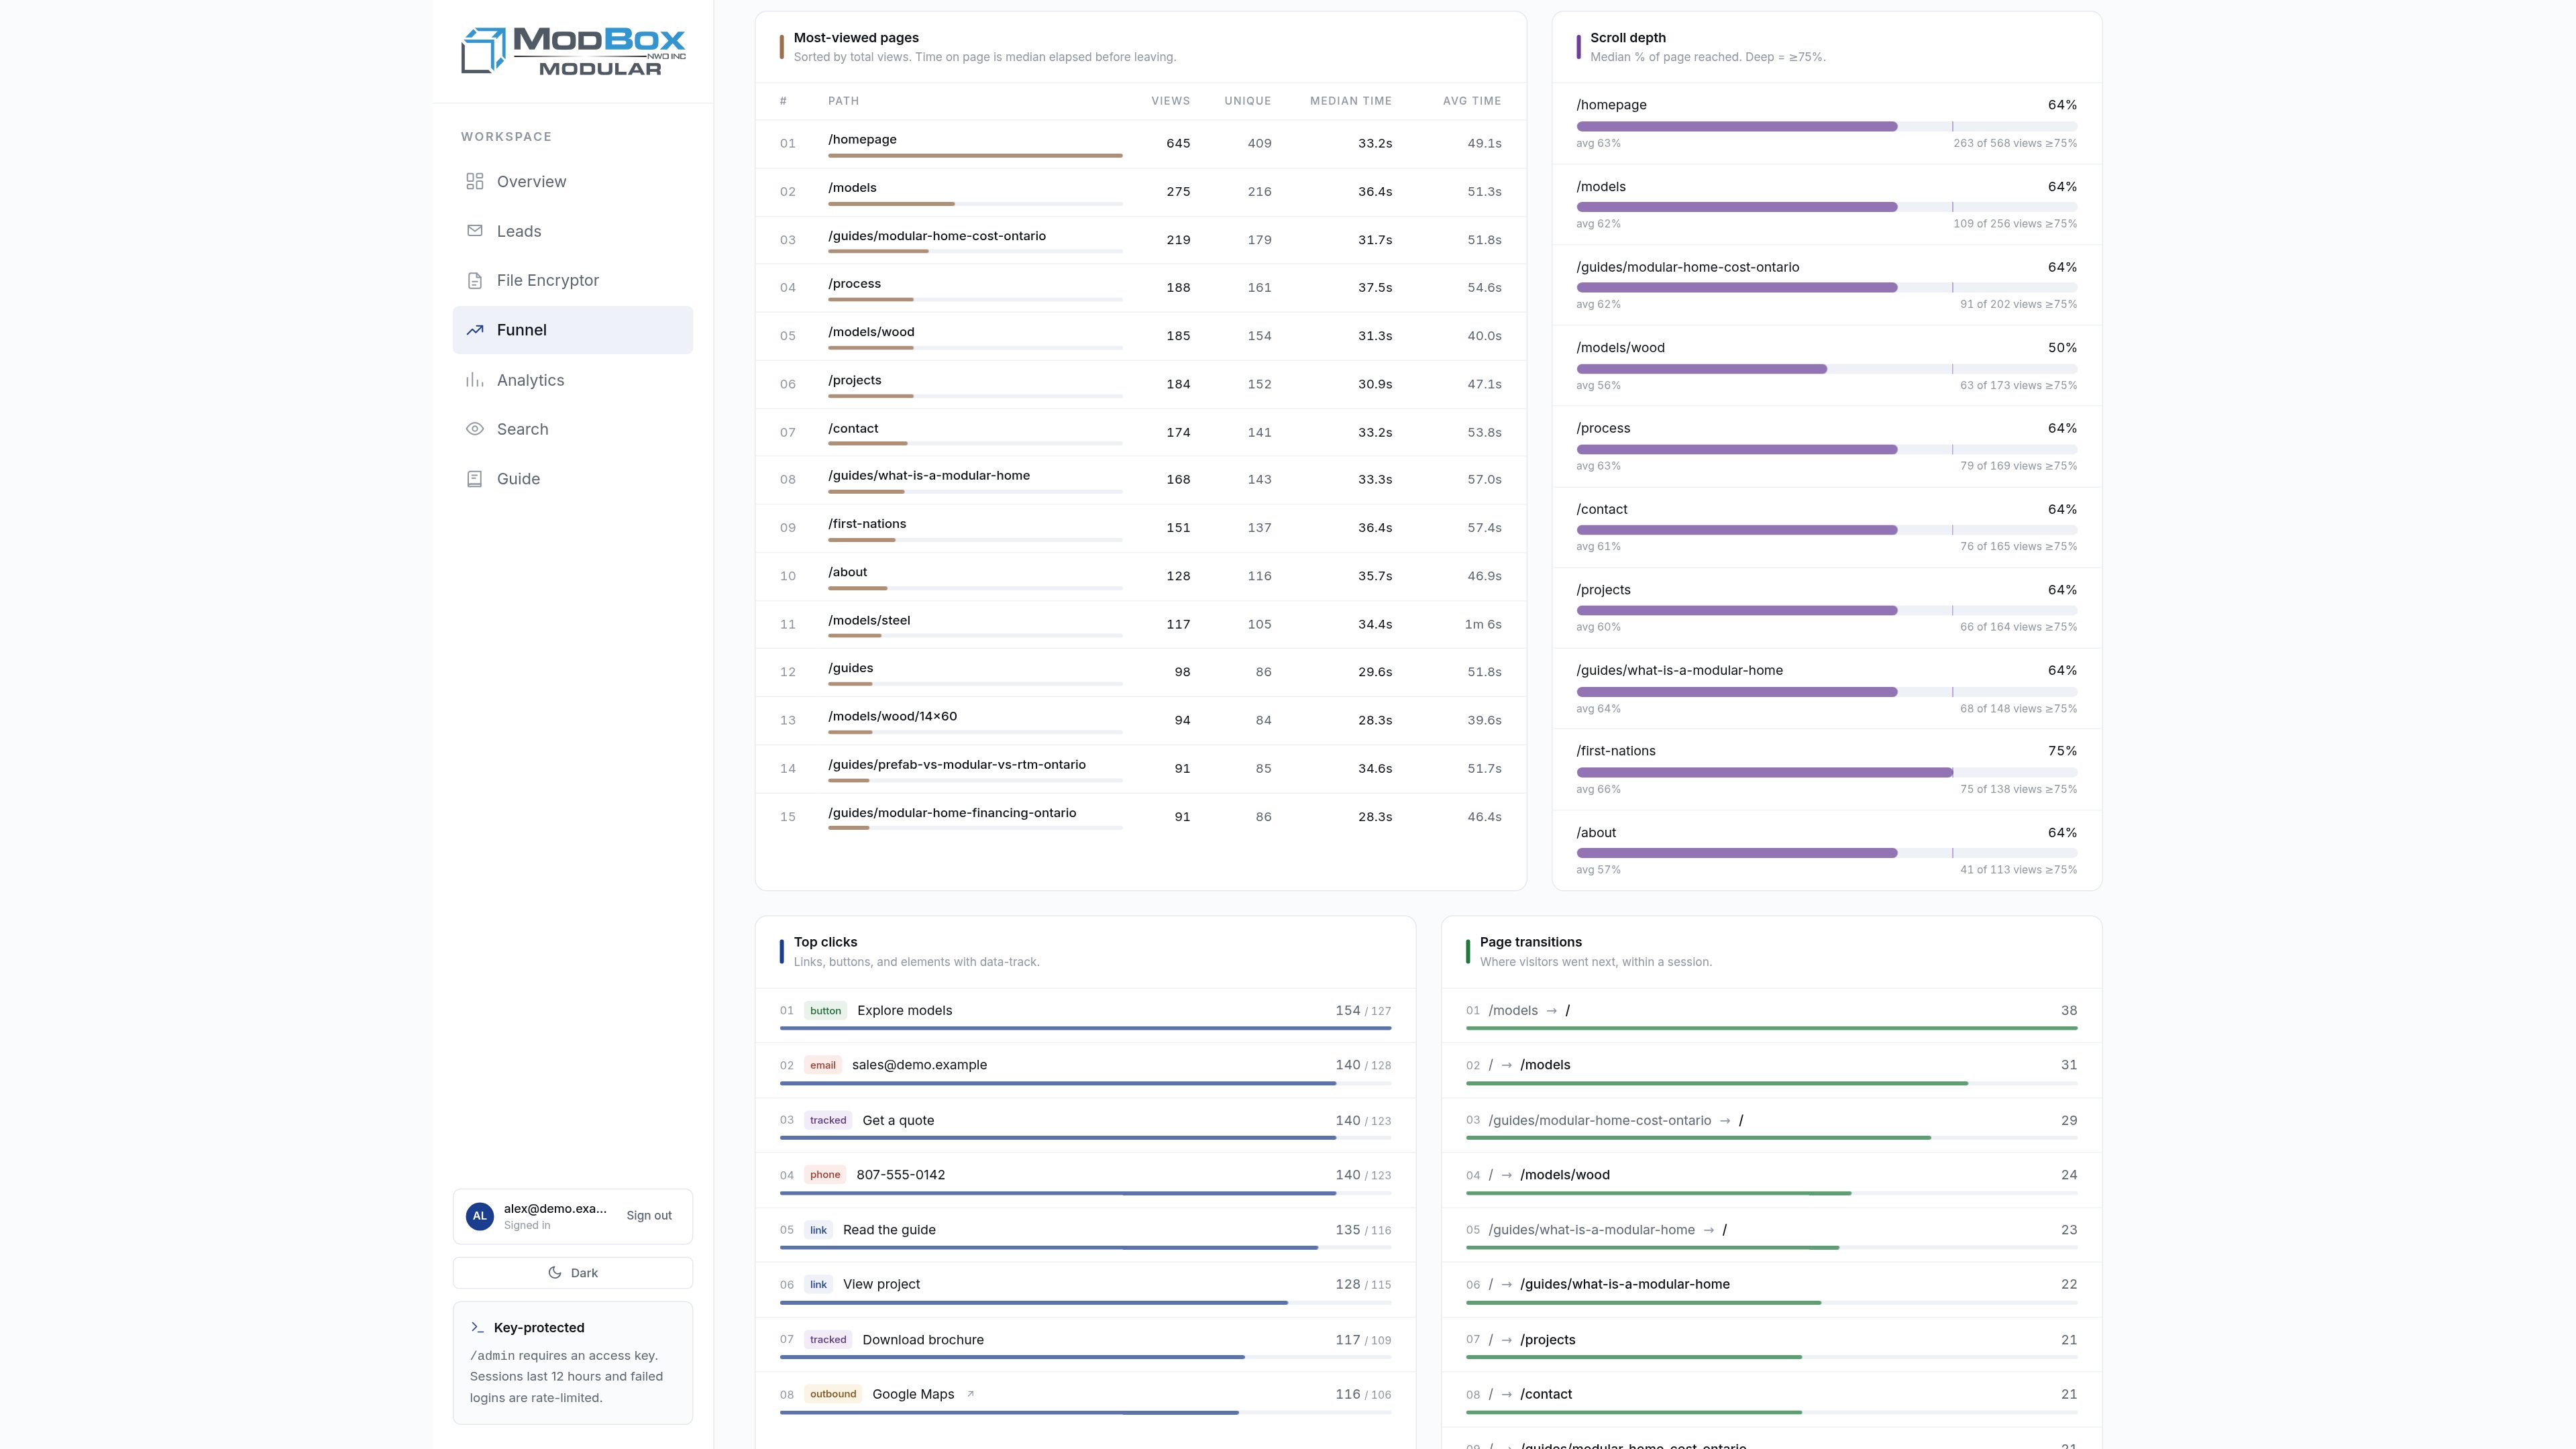Sign out of the account
This screenshot has width=2576, height=1449.
(x=649, y=1216)
